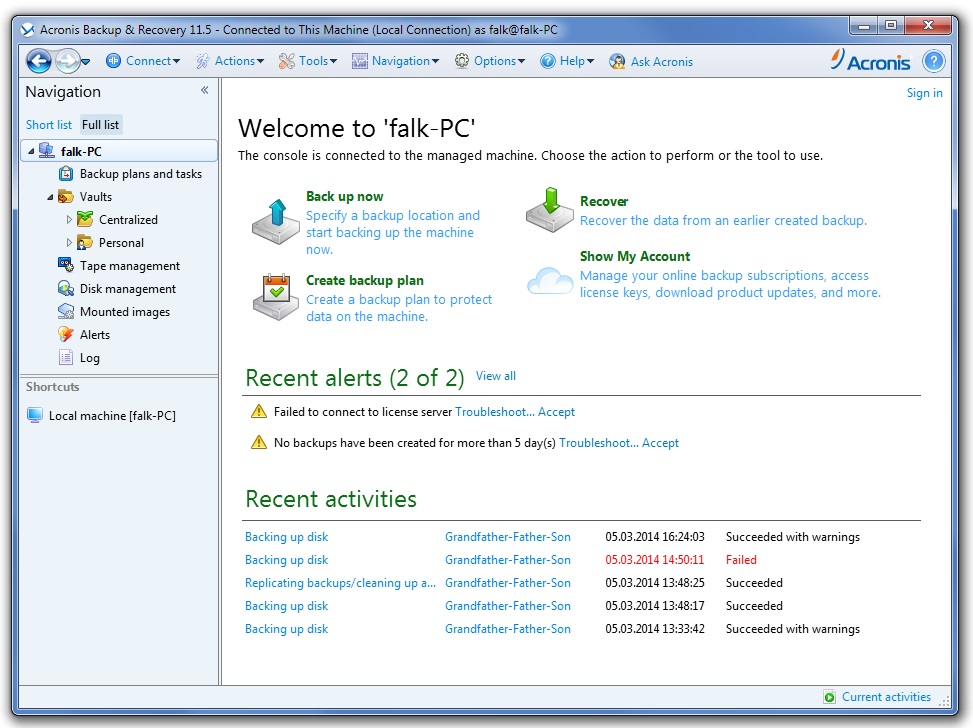Click the Show My Account cloud icon
This screenshot has width=973, height=728.
coord(550,278)
